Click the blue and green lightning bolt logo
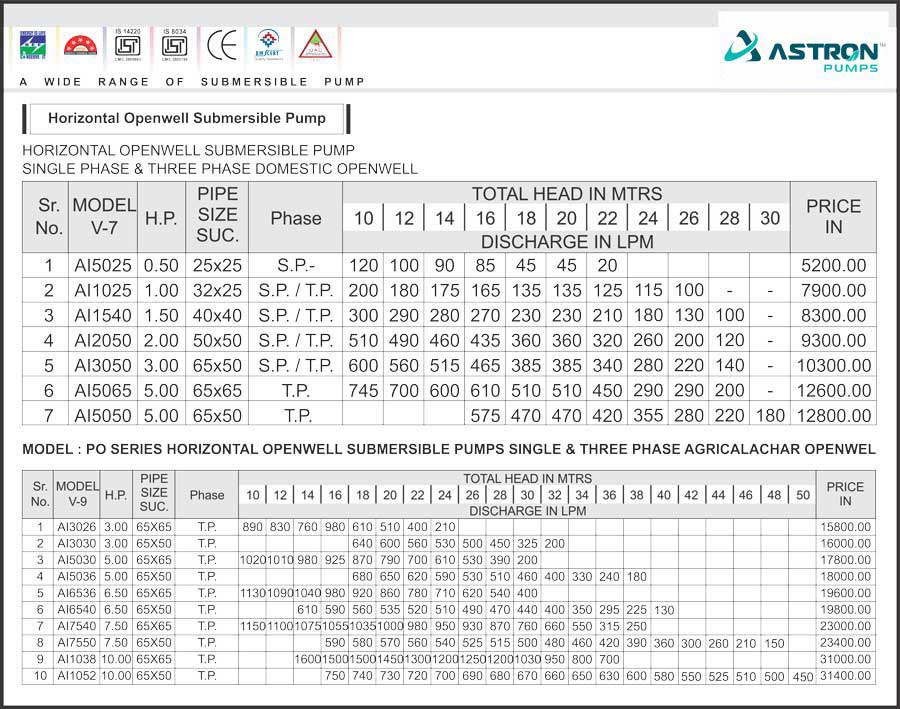900x709 pixels. coord(33,45)
